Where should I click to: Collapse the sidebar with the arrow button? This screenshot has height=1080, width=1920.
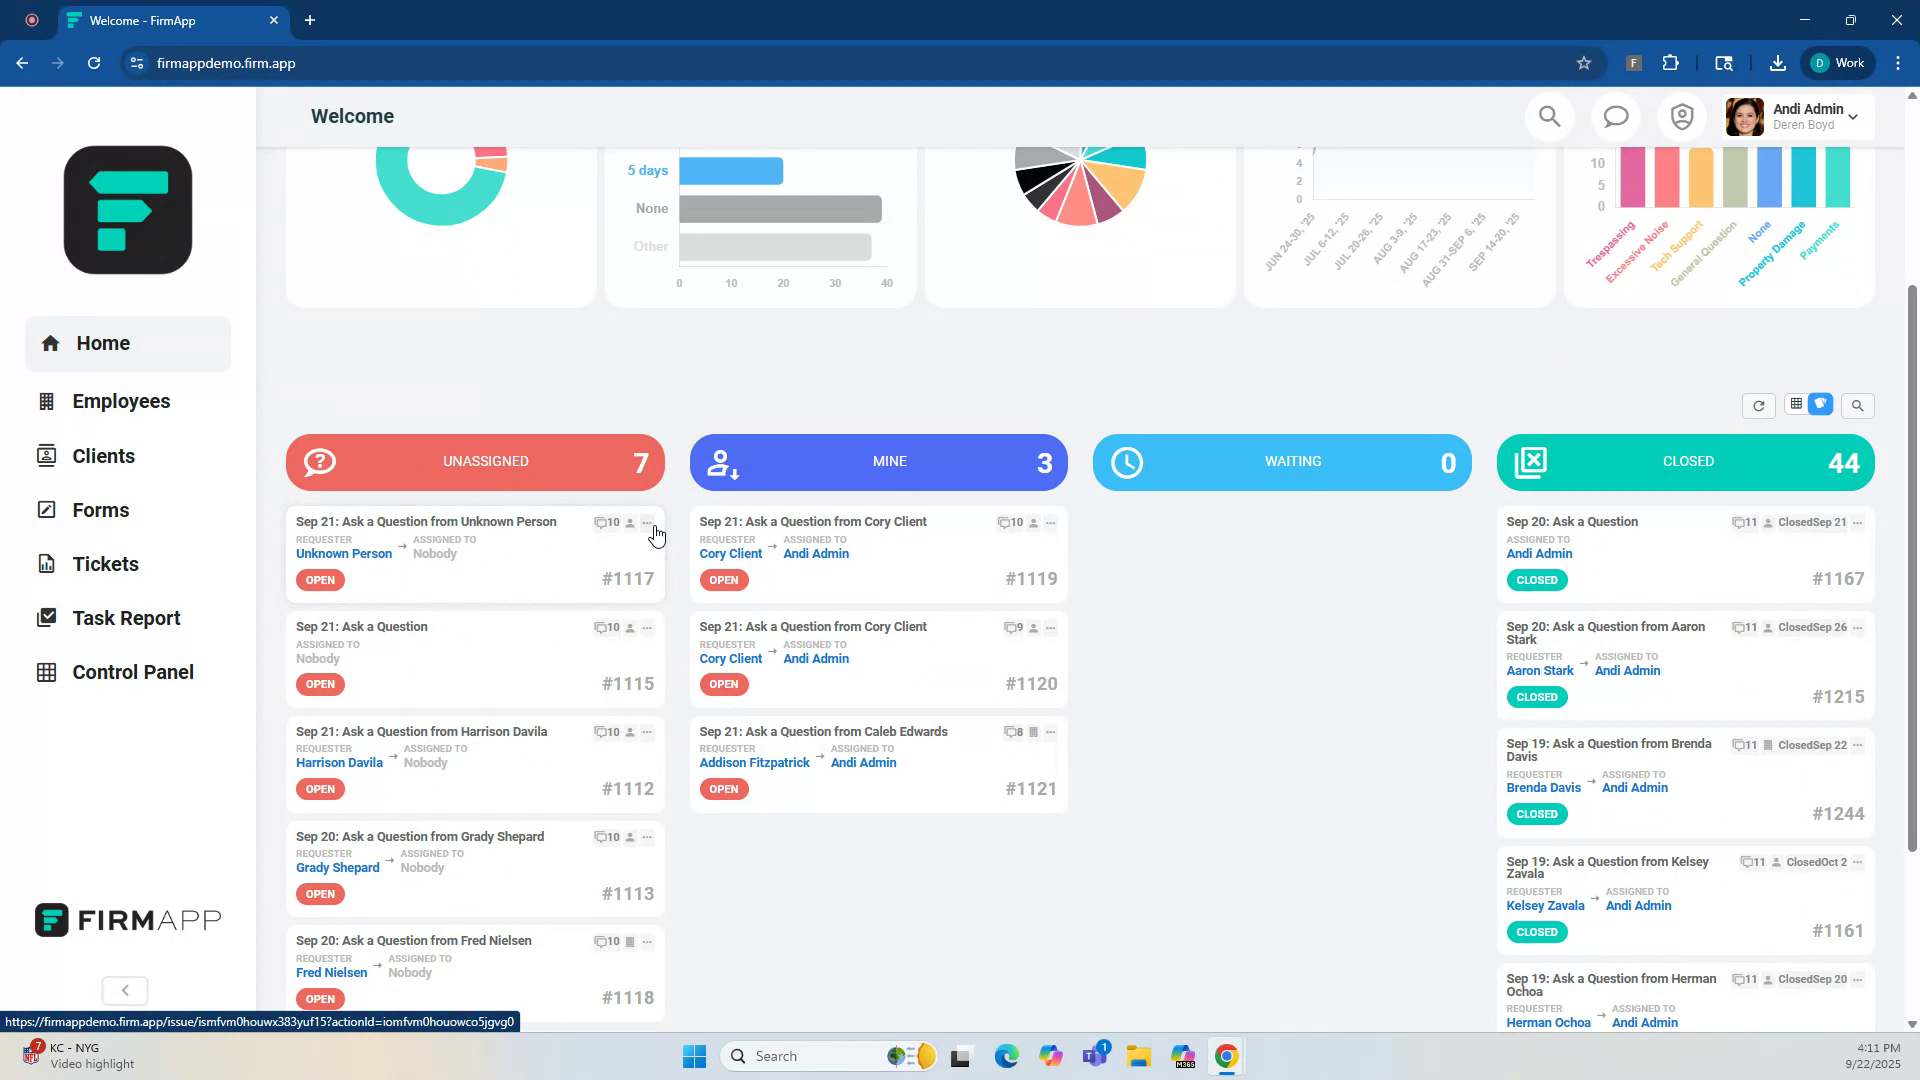(x=124, y=990)
